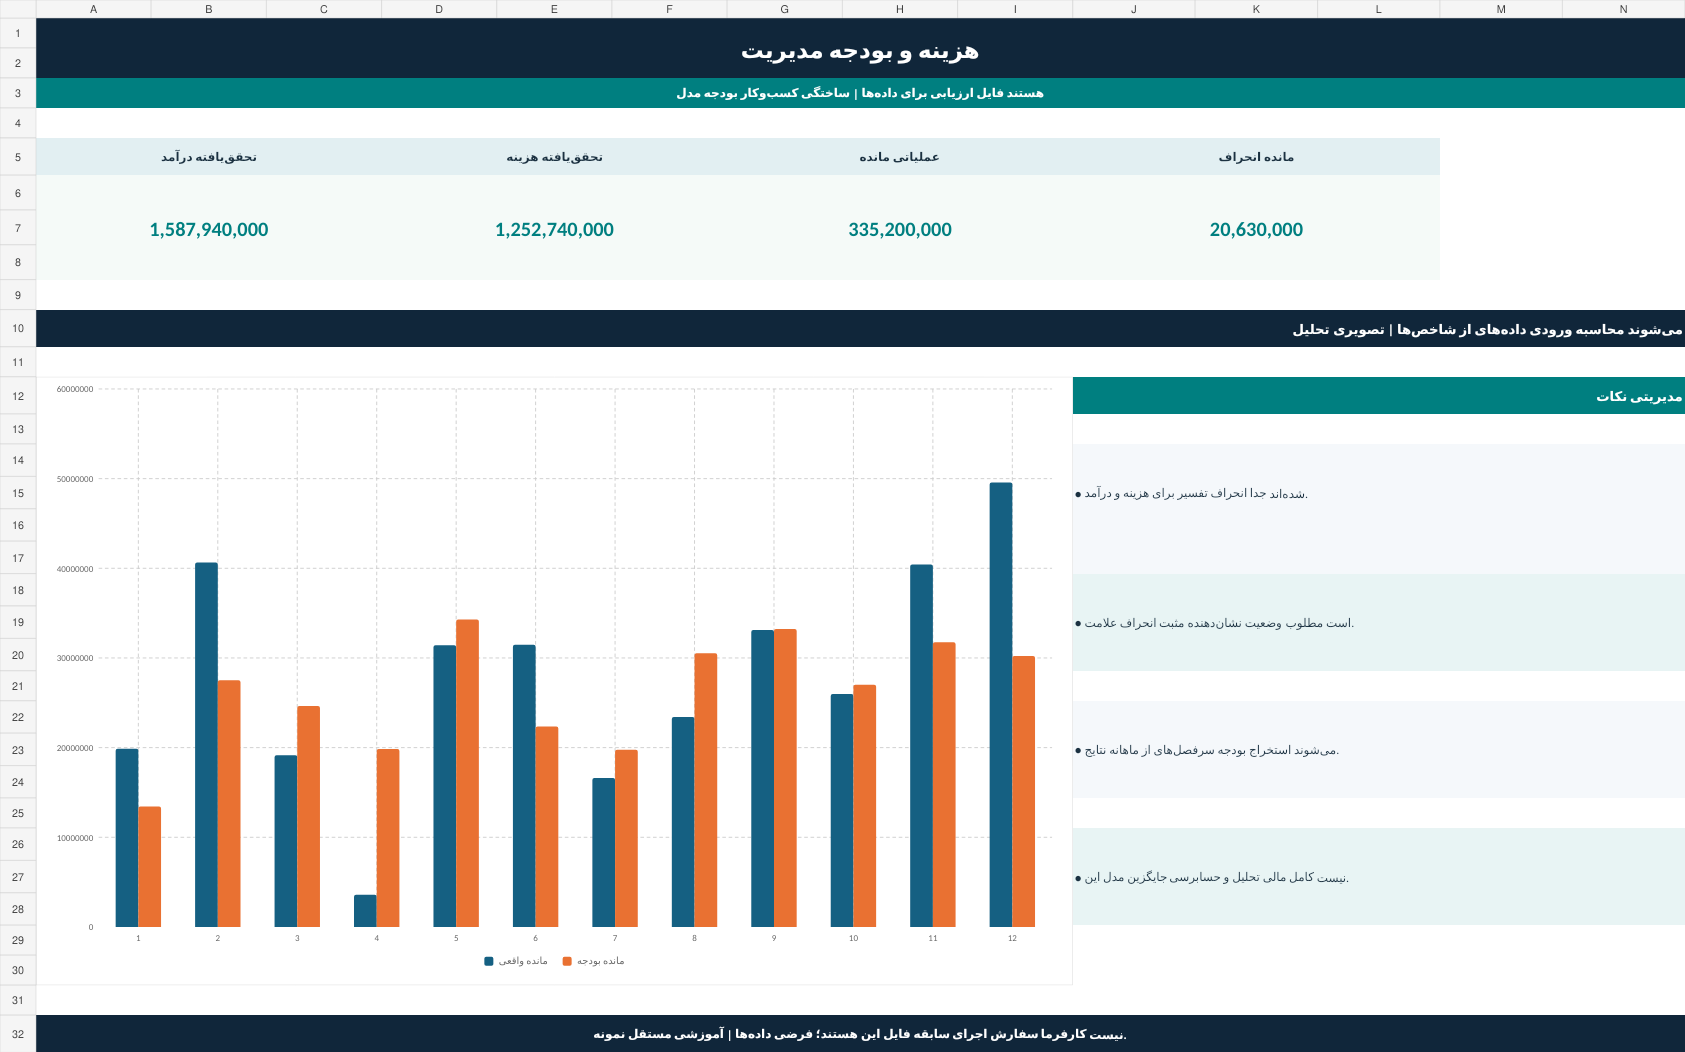Select the teal subtitle banner in row 3
This screenshot has width=1685, height=1052.
click(860, 93)
